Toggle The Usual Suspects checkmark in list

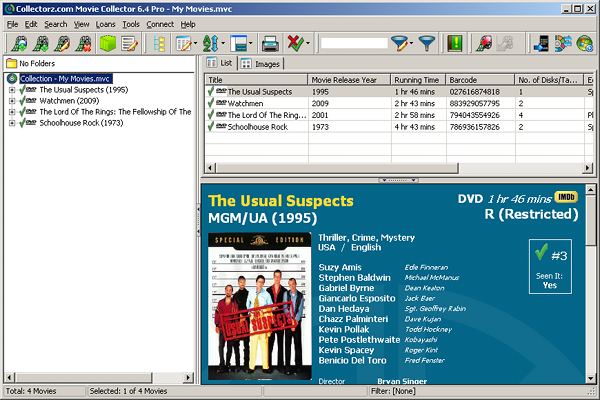pos(210,91)
